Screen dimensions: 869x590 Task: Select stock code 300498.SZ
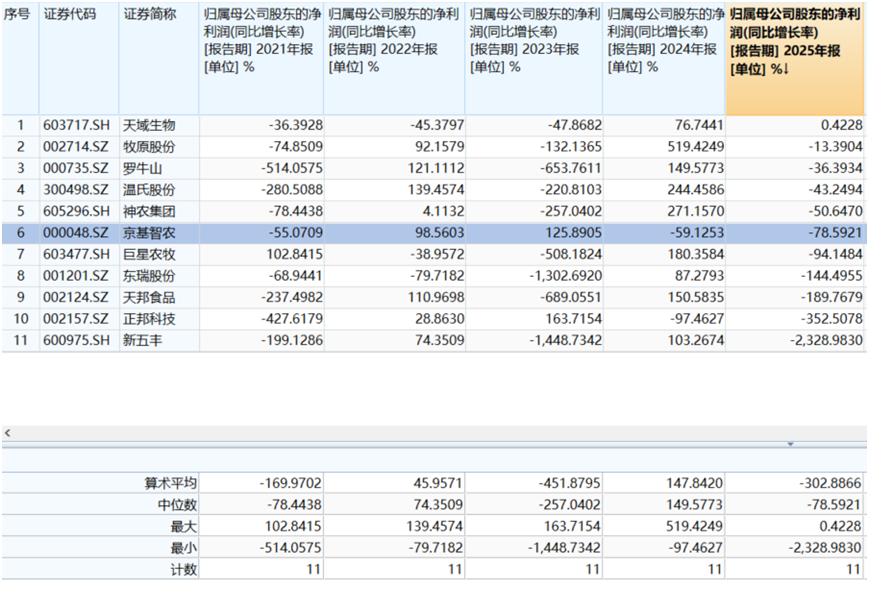(76, 190)
